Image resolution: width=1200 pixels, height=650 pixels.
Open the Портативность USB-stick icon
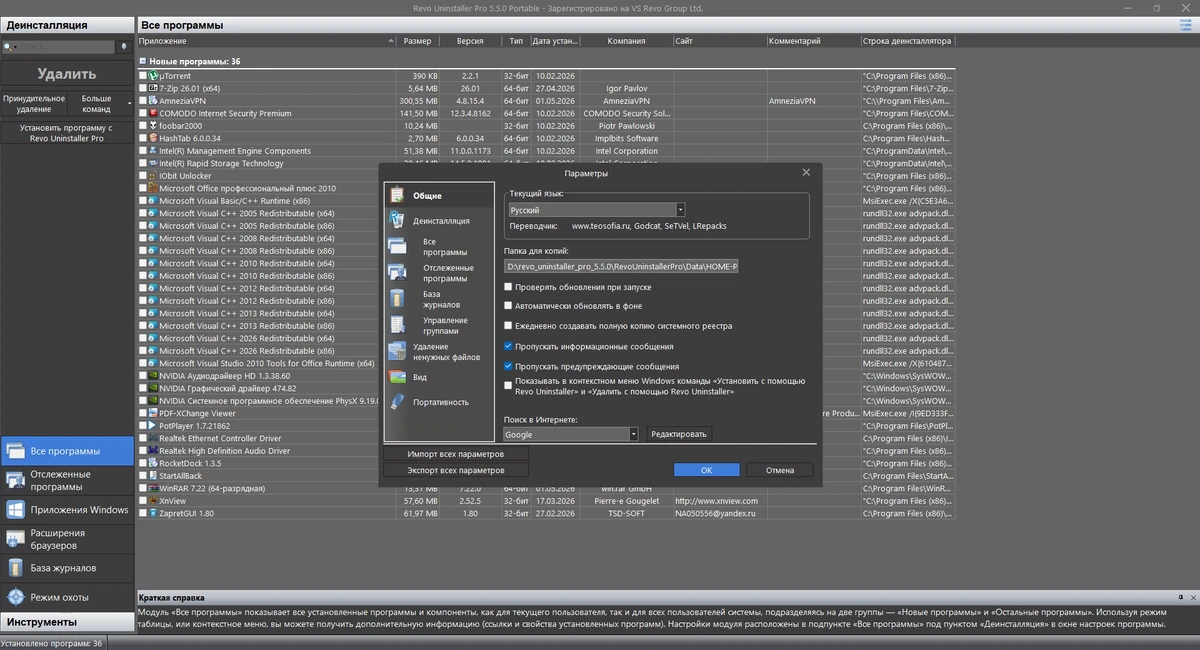click(x=397, y=402)
